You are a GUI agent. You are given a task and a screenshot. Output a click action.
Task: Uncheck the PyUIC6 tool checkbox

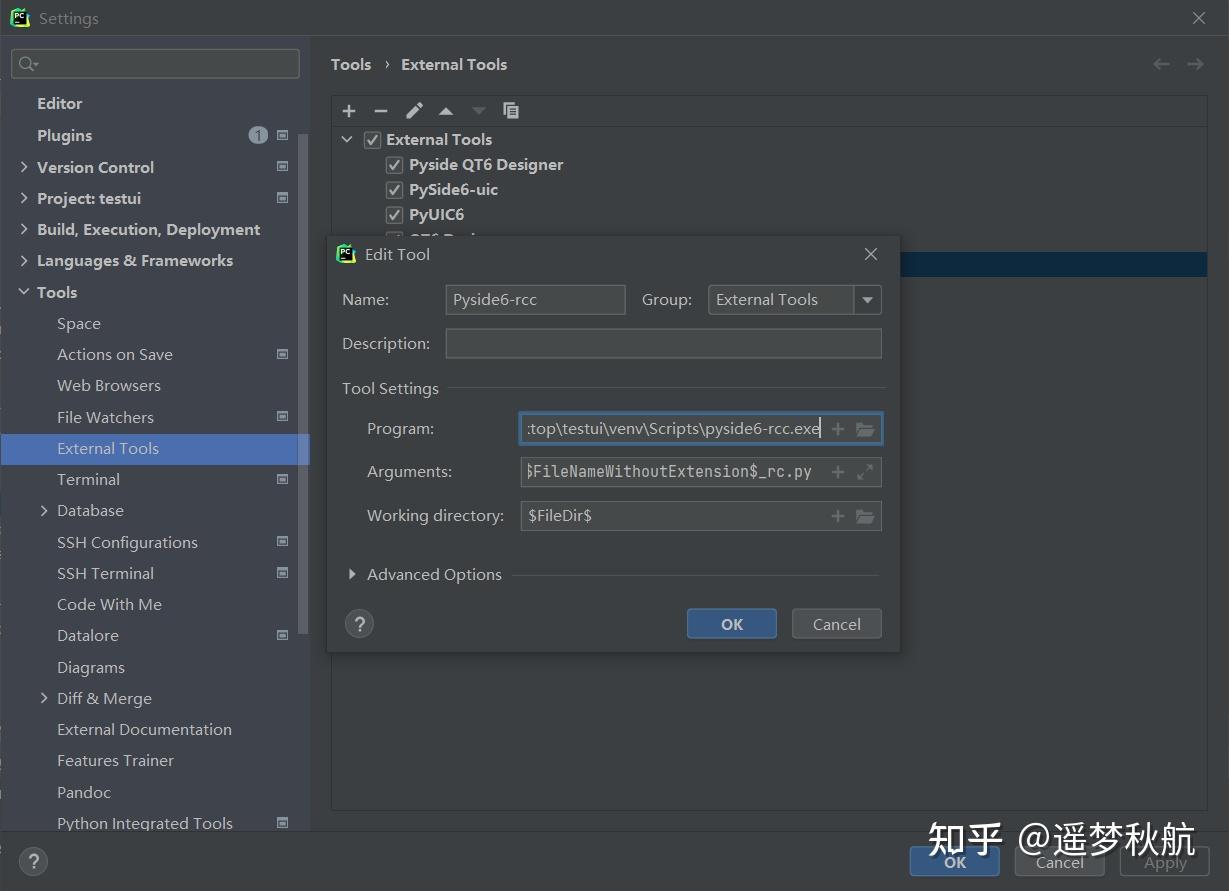pos(394,214)
